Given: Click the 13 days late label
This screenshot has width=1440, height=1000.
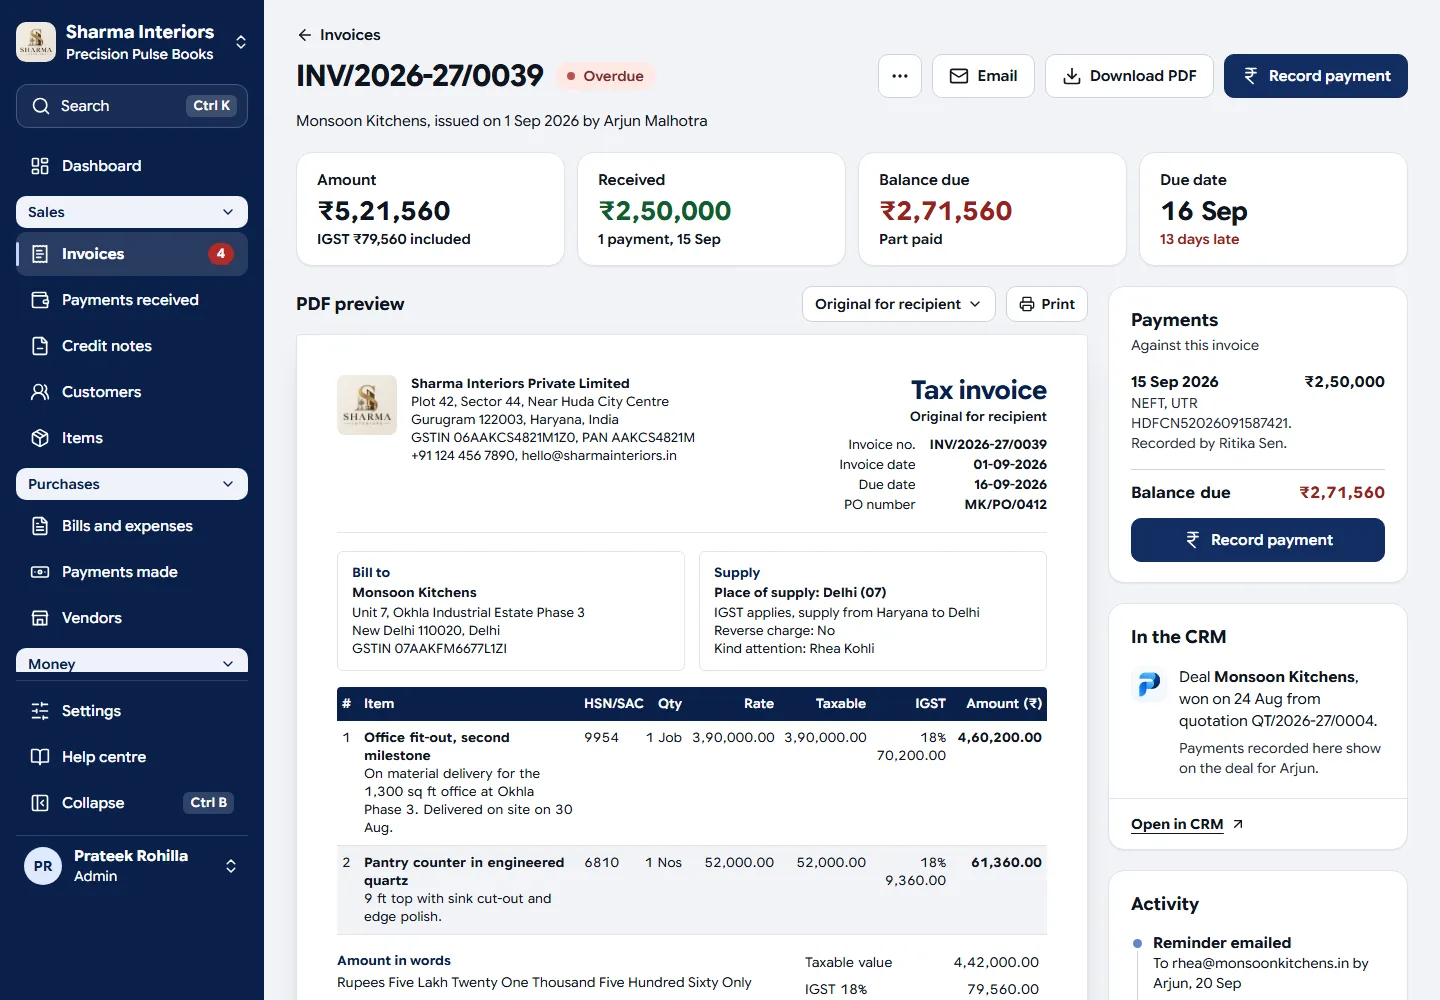Looking at the screenshot, I should tap(1199, 239).
